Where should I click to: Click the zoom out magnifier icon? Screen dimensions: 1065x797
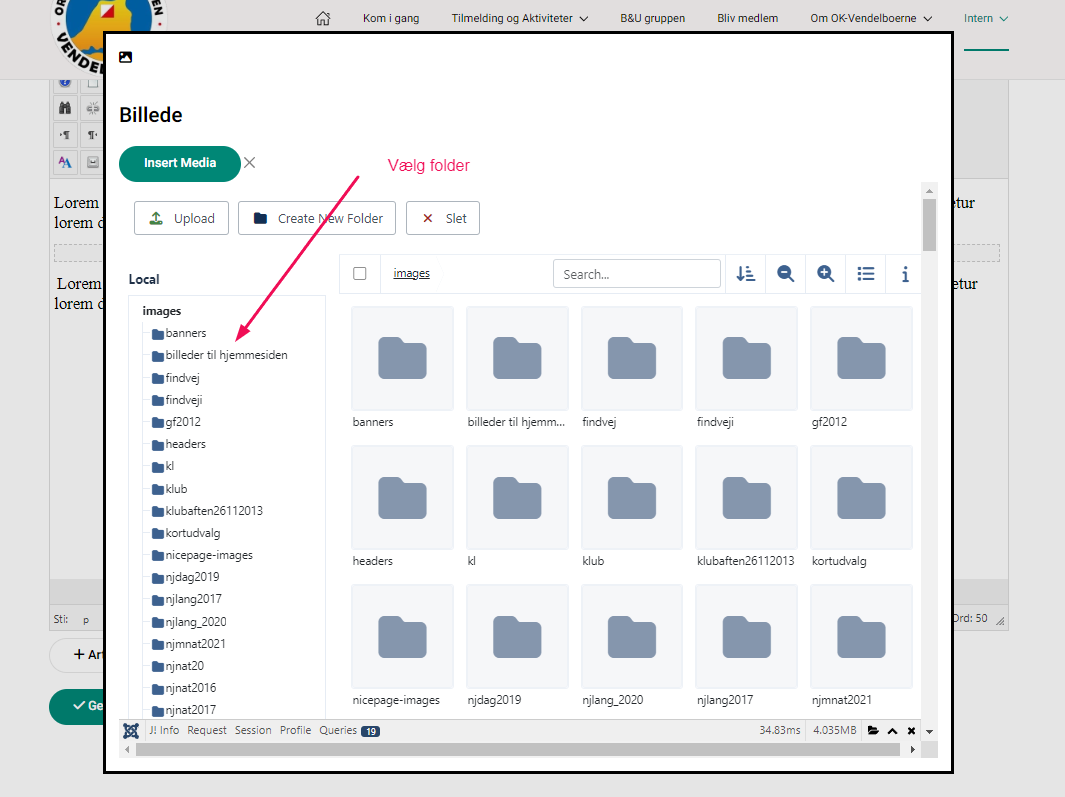click(x=785, y=274)
